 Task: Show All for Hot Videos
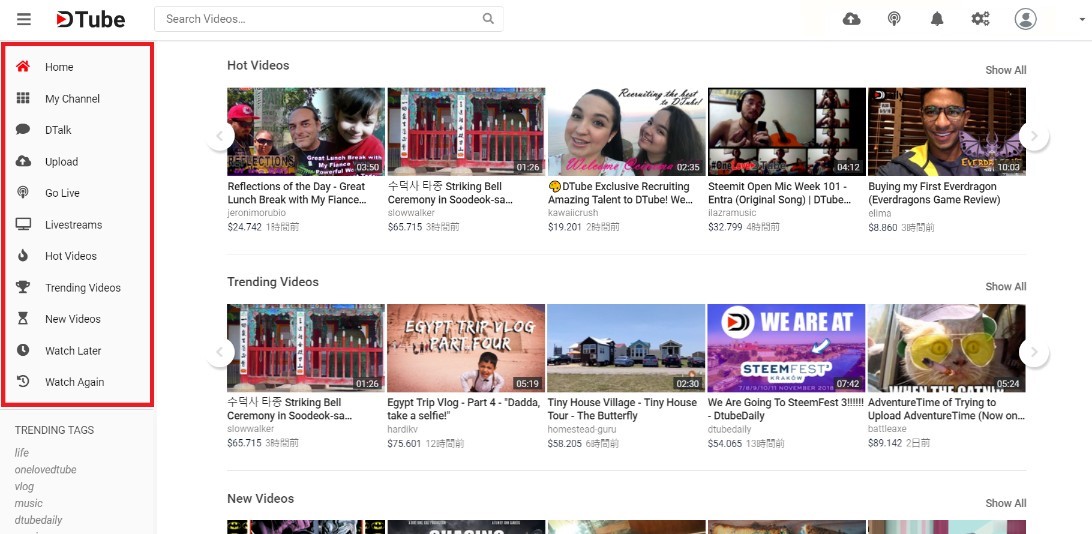[1005, 70]
